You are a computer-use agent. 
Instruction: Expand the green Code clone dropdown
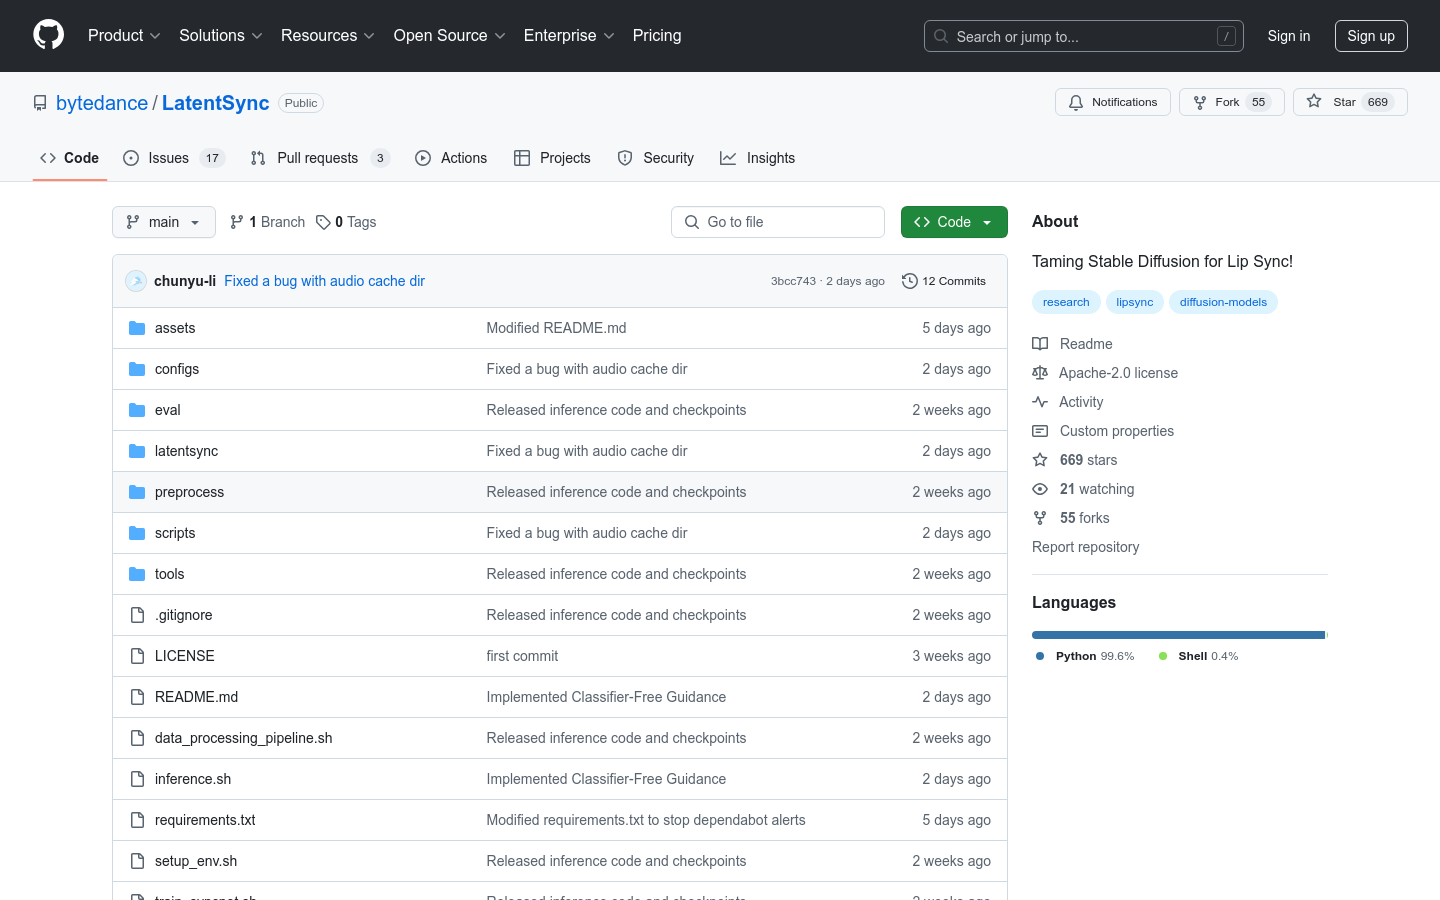[954, 222]
